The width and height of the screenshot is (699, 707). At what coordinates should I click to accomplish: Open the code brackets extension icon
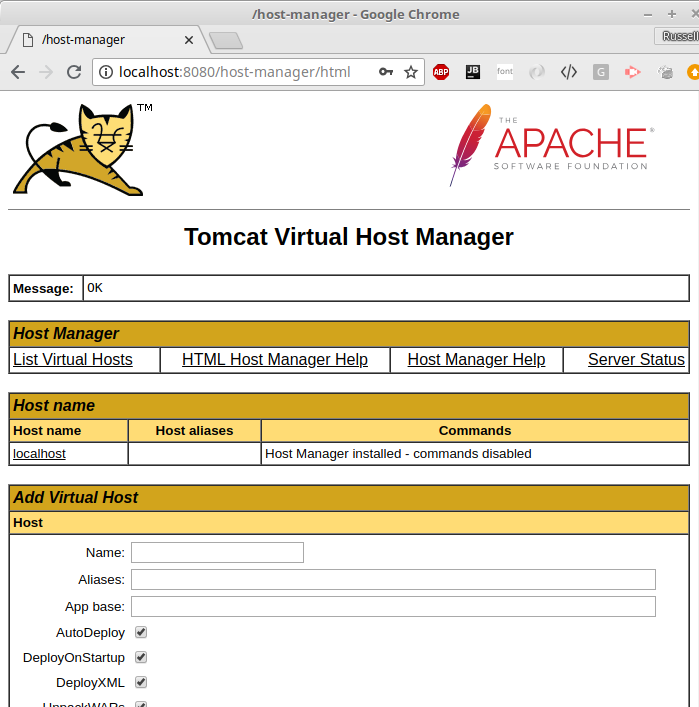coord(569,72)
